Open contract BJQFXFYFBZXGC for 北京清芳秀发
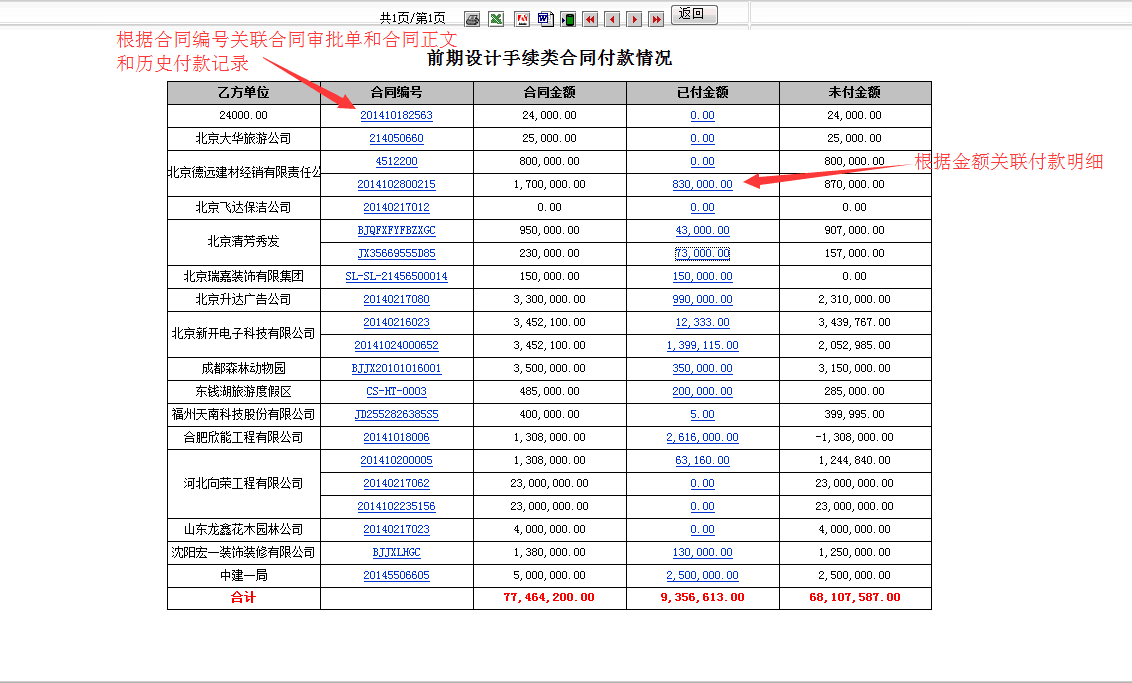The width and height of the screenshot is (1132, 683). coord(395,230)
